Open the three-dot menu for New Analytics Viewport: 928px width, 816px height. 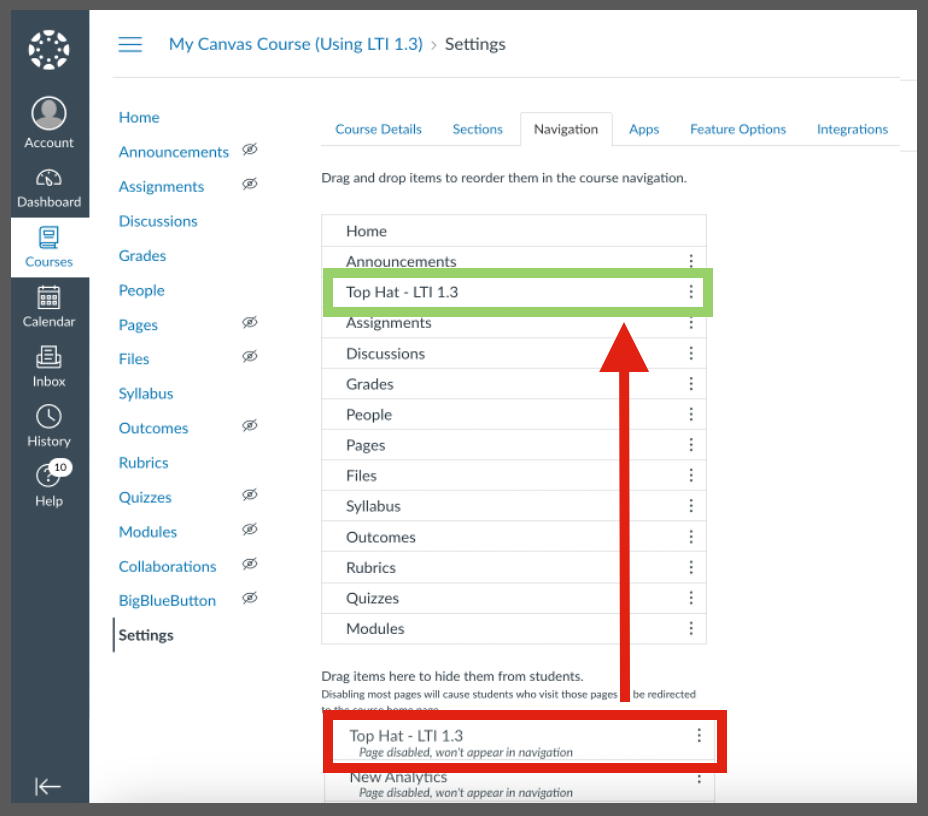coord(699,777)
